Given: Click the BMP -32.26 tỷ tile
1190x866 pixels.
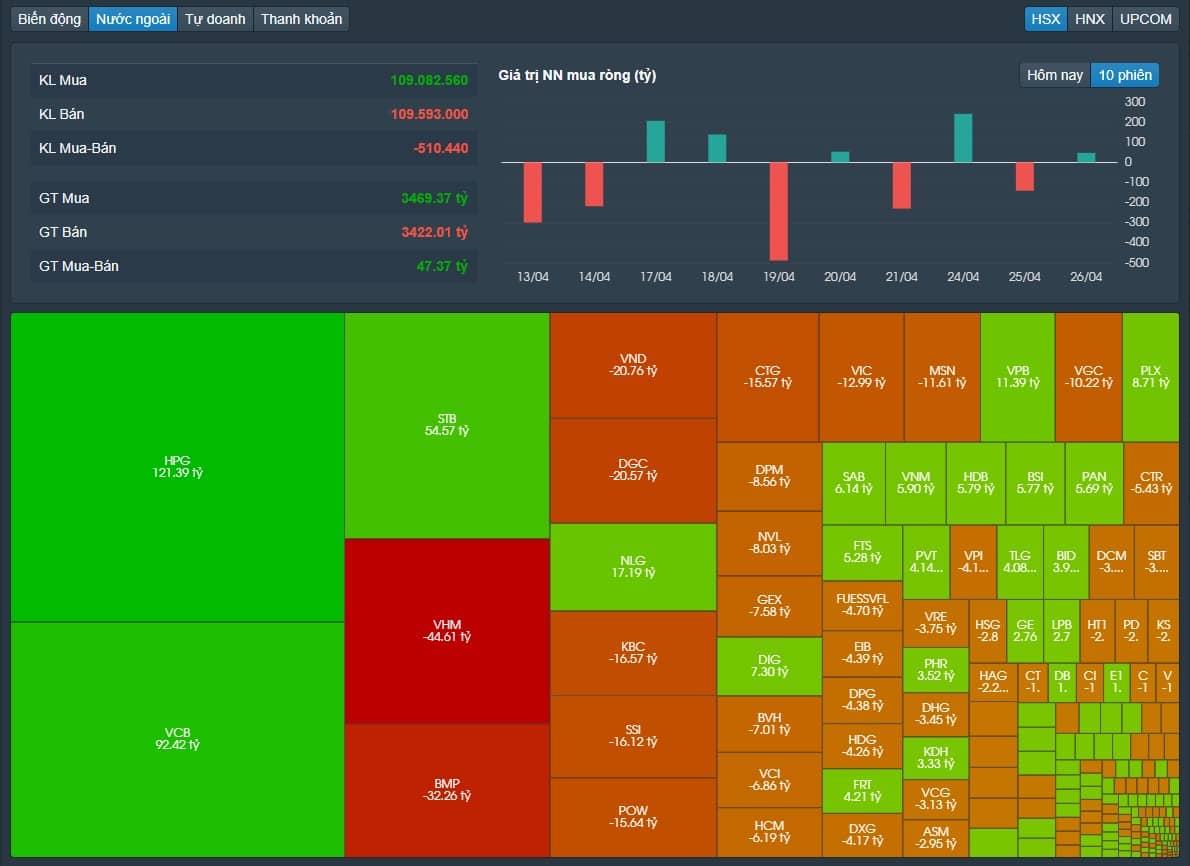Looking at the screenshot, I should pyautogui.click(x=447, y=790).
